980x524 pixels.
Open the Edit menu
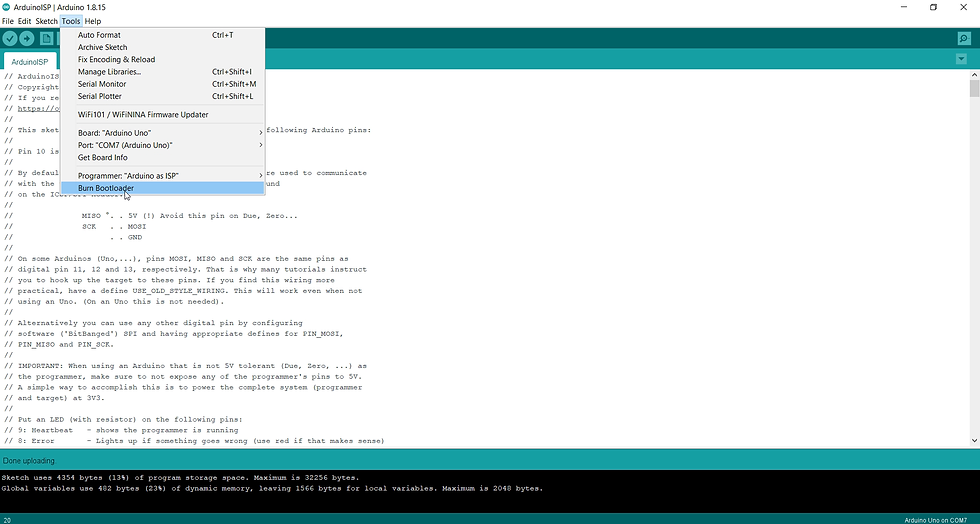[24, 21]
